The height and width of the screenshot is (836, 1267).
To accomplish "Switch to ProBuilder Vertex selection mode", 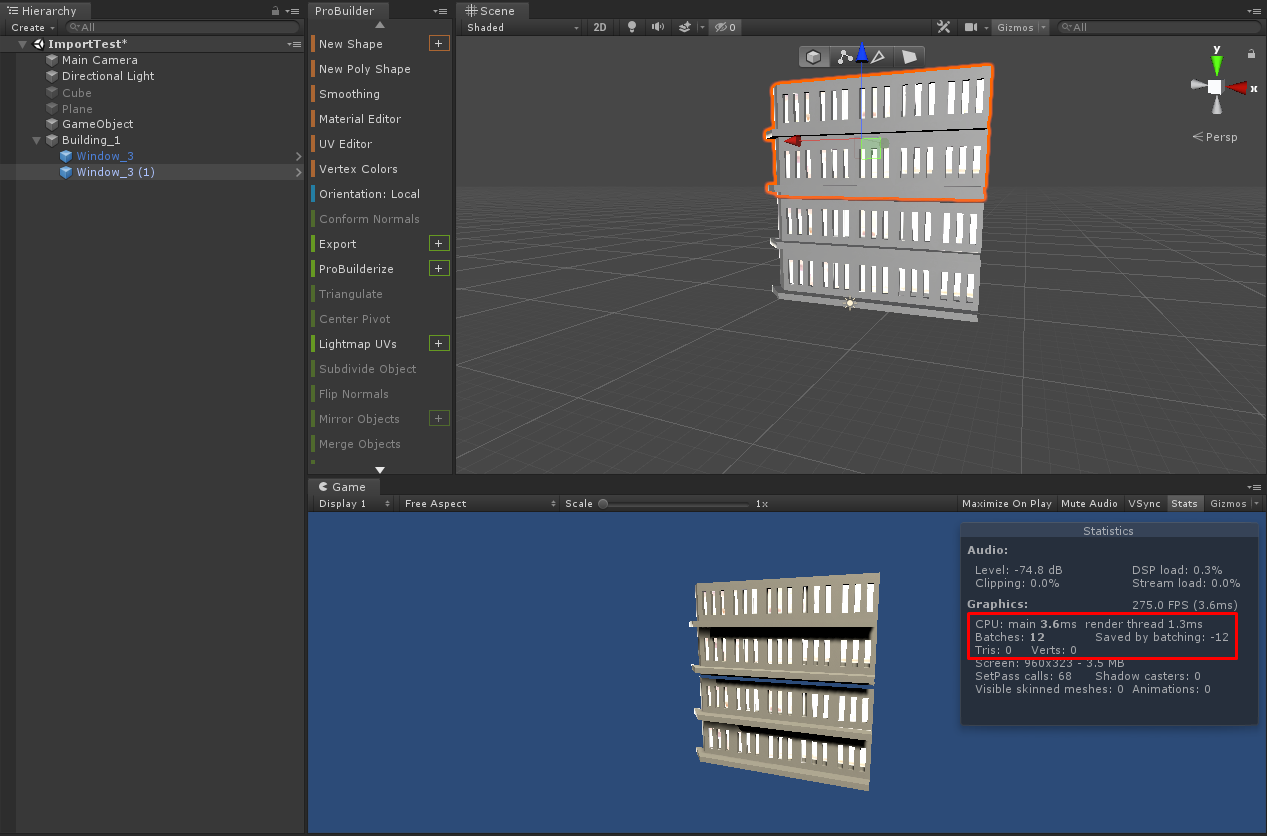I will click(845, 58).
